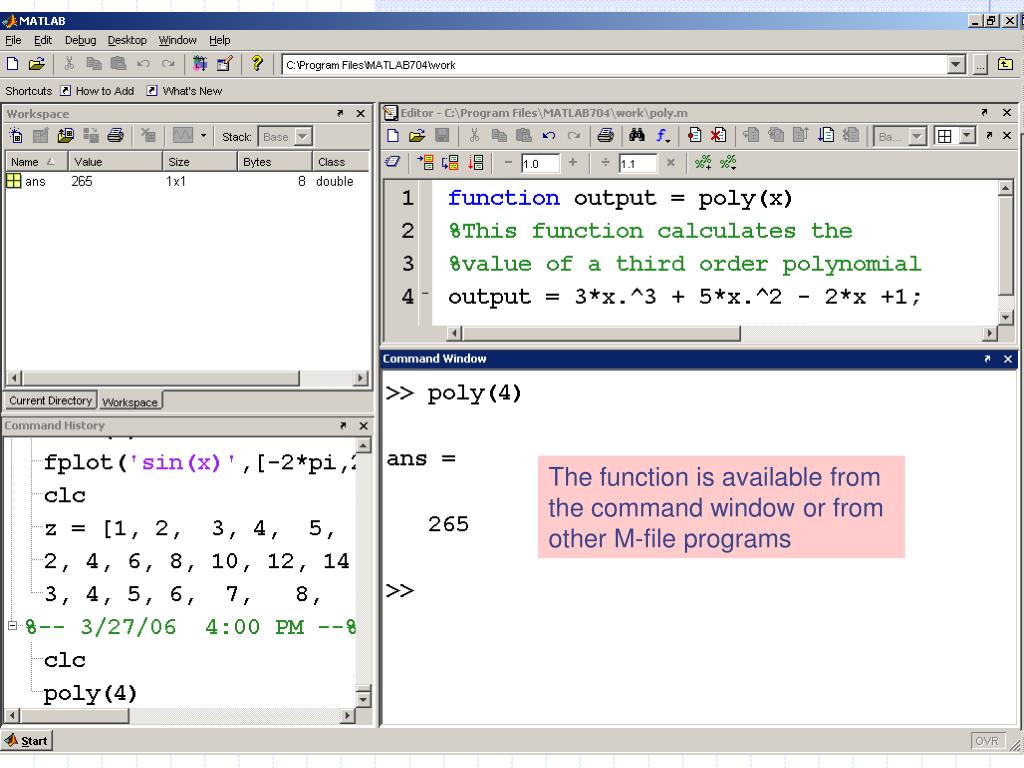Open the Editor tile layout dropdown
Image resolution: width=1024 pixels, height=768 pixels.
967,136
